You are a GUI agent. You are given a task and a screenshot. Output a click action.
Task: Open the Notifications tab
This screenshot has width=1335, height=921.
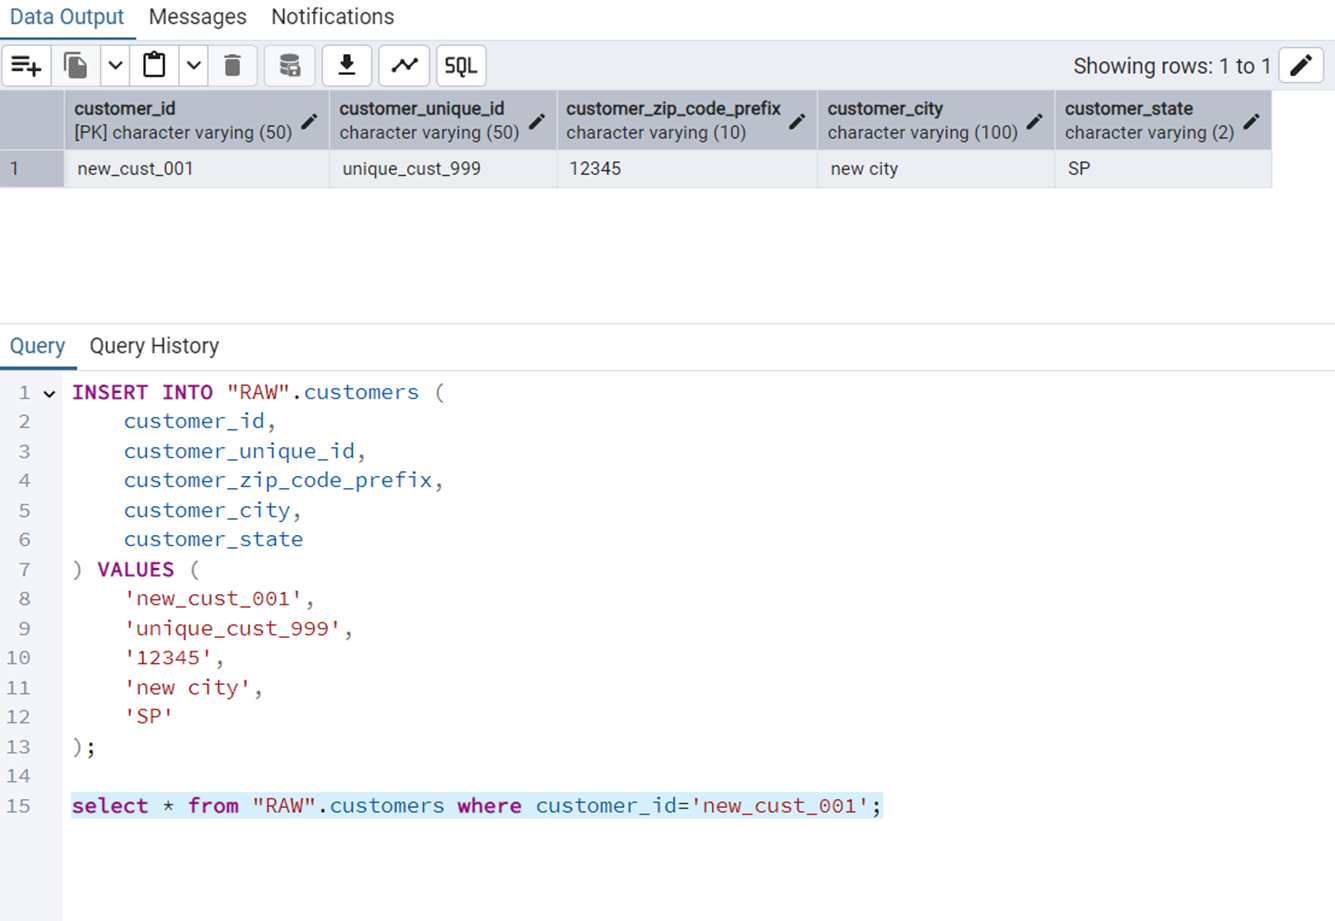pos(332,17)
